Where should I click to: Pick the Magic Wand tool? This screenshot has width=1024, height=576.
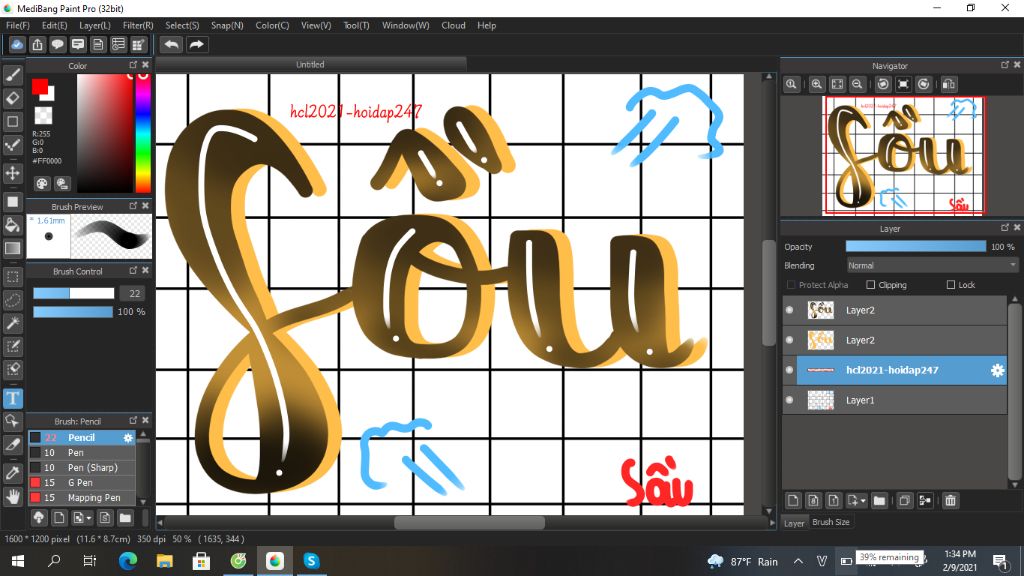point(12,323)
